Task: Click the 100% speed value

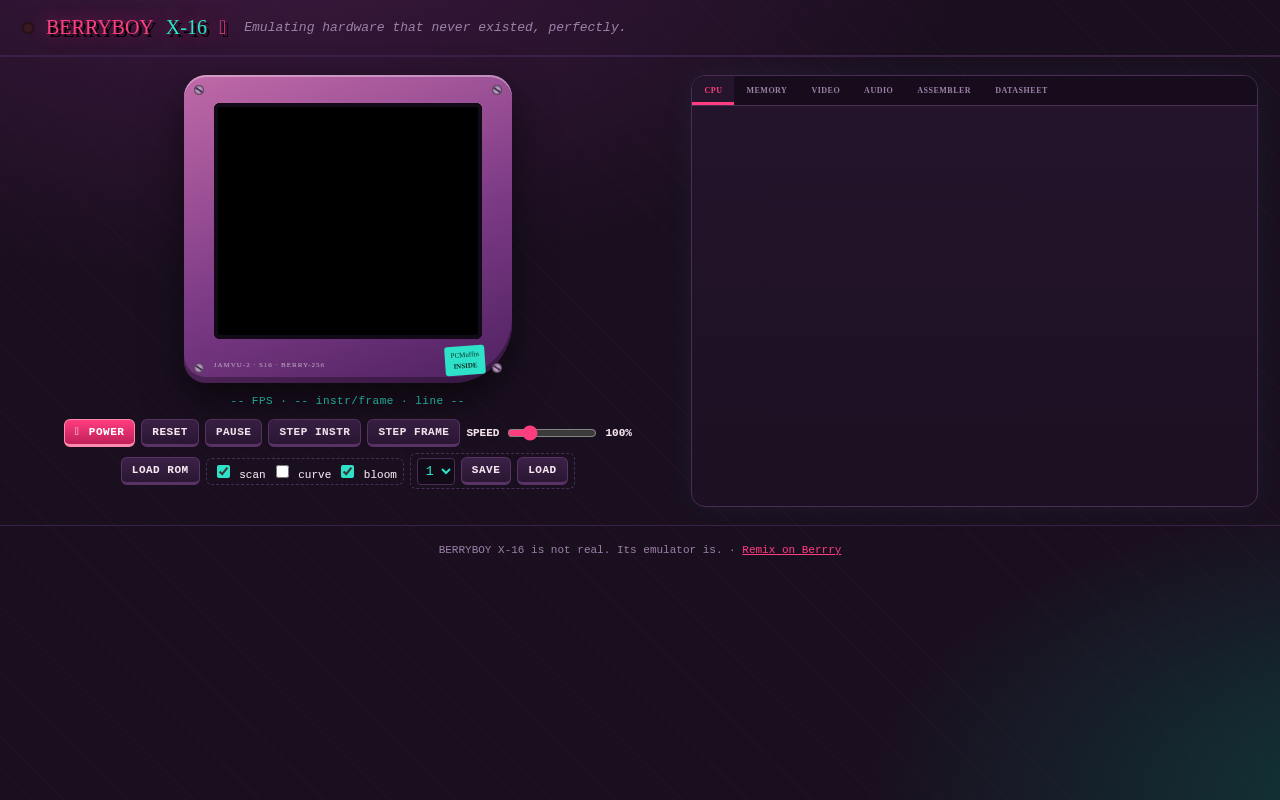Action: (x=618, y=433)
